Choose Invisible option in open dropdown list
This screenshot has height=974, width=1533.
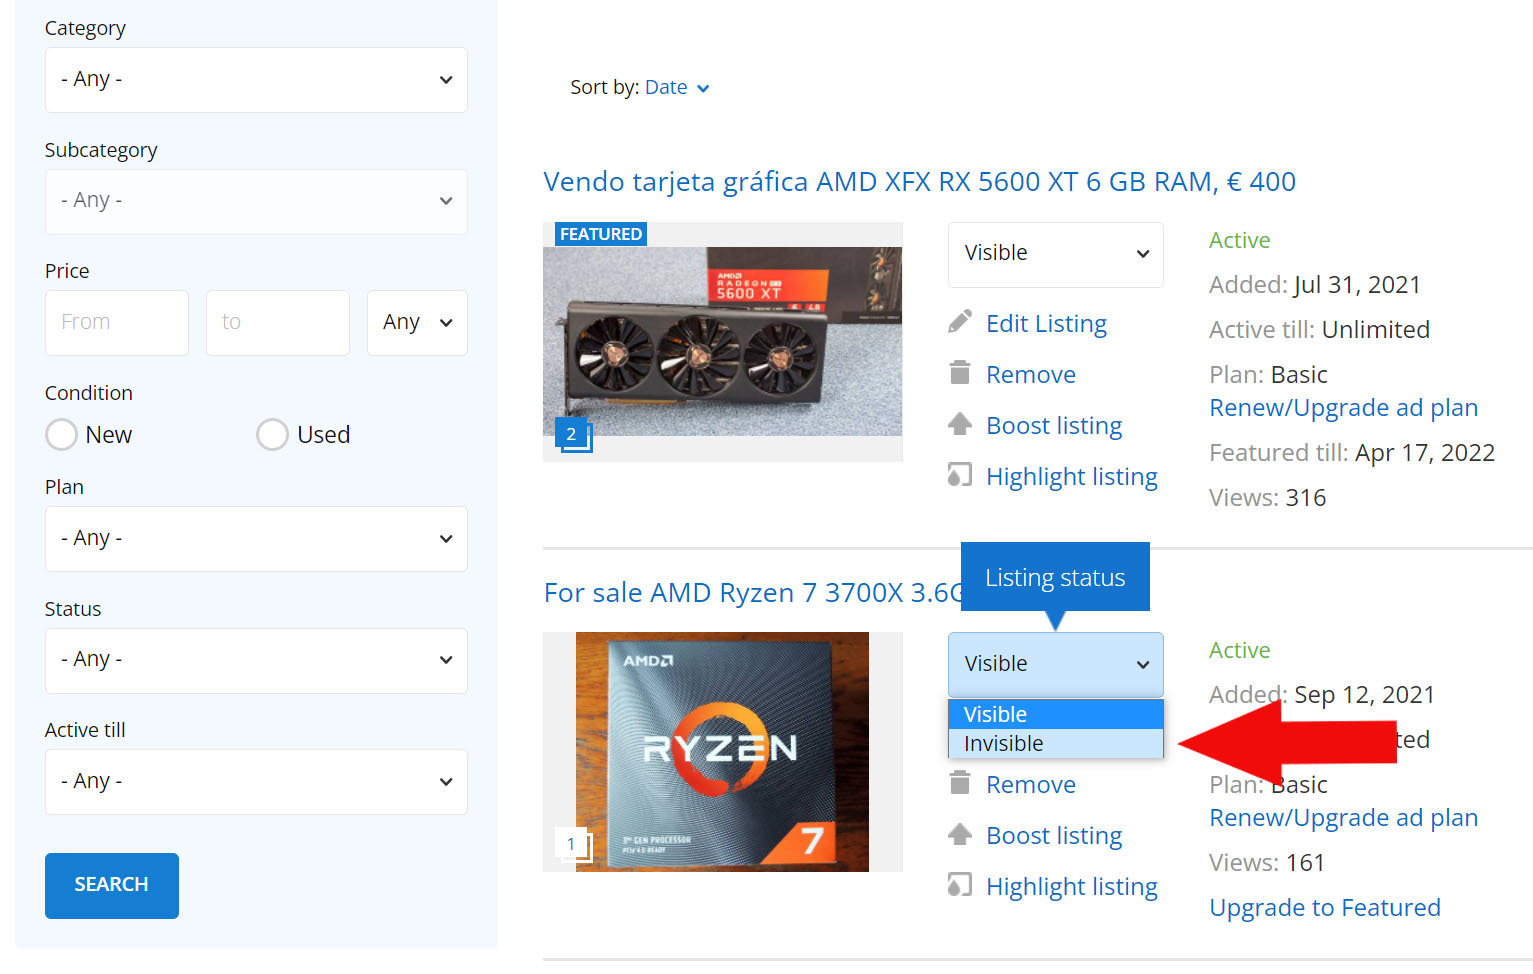(x=1056, y=743)
